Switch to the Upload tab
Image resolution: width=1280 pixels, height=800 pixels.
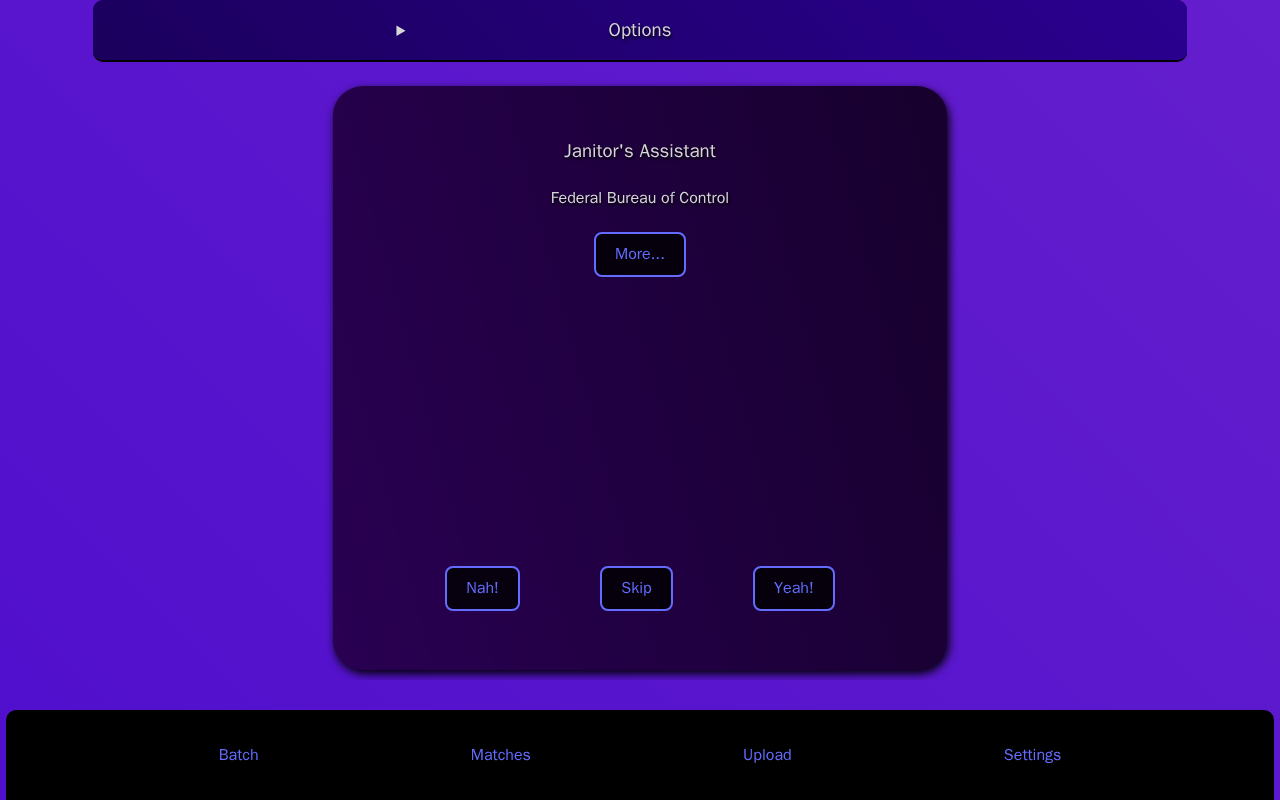coord(767,755)
